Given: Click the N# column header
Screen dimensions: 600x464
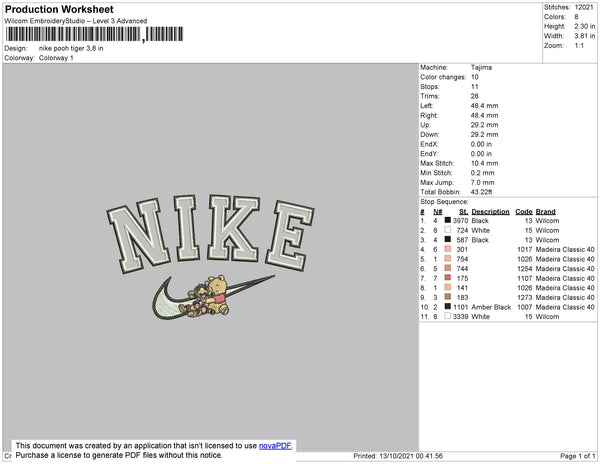Looking at the screenshot, I should click(x=438, y=212).
